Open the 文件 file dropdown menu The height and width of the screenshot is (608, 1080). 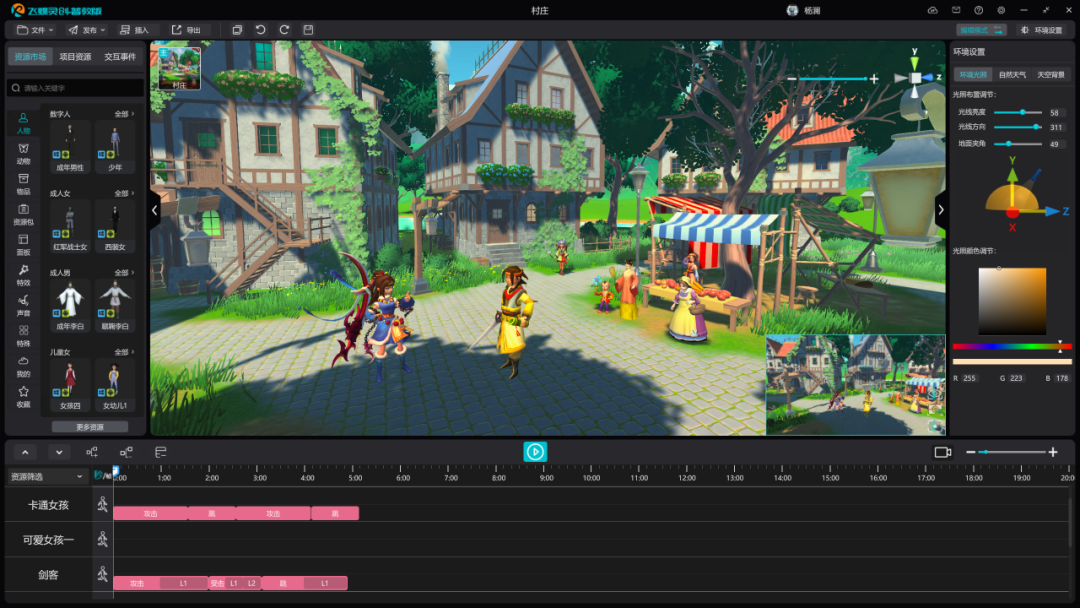tap(34, 30)
